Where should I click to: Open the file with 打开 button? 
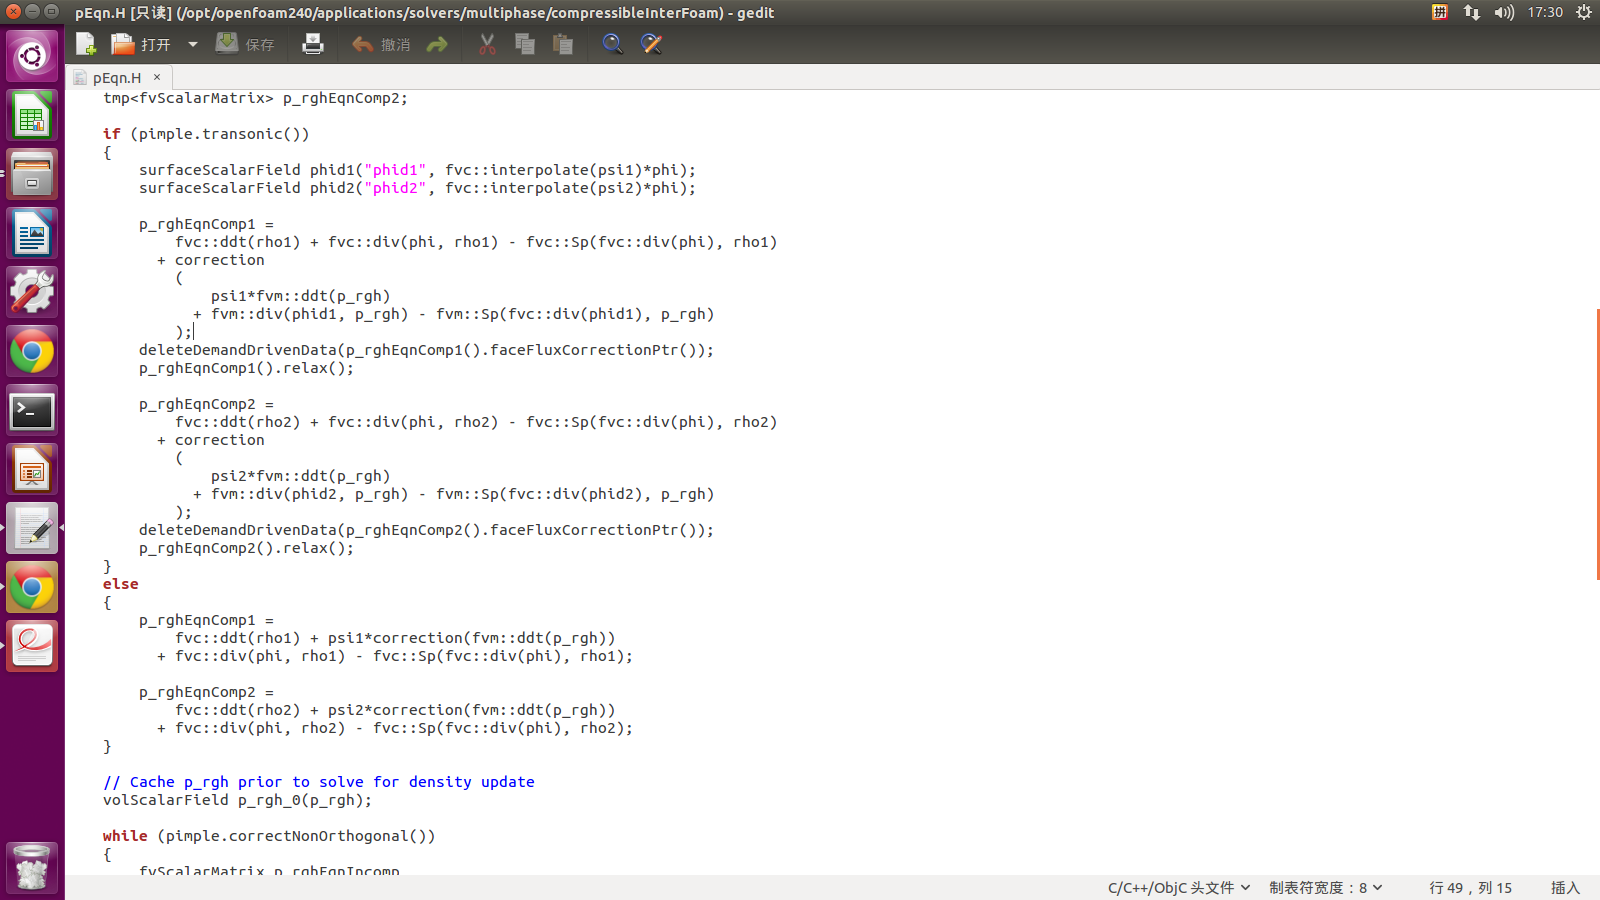tap(141, 44)
